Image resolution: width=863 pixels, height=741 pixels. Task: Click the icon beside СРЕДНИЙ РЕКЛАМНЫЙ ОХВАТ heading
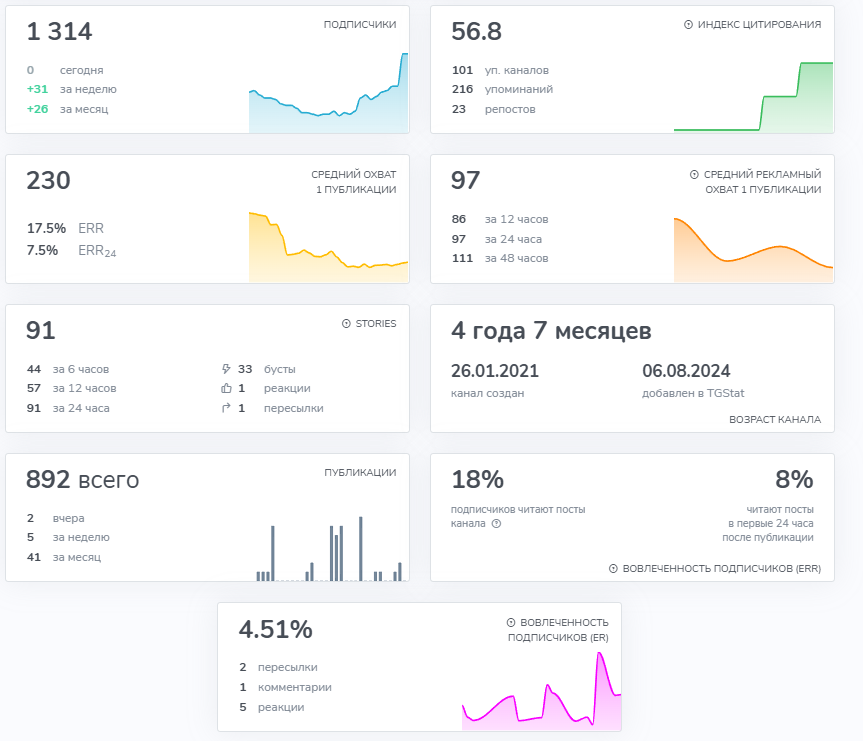click(694, 175)
